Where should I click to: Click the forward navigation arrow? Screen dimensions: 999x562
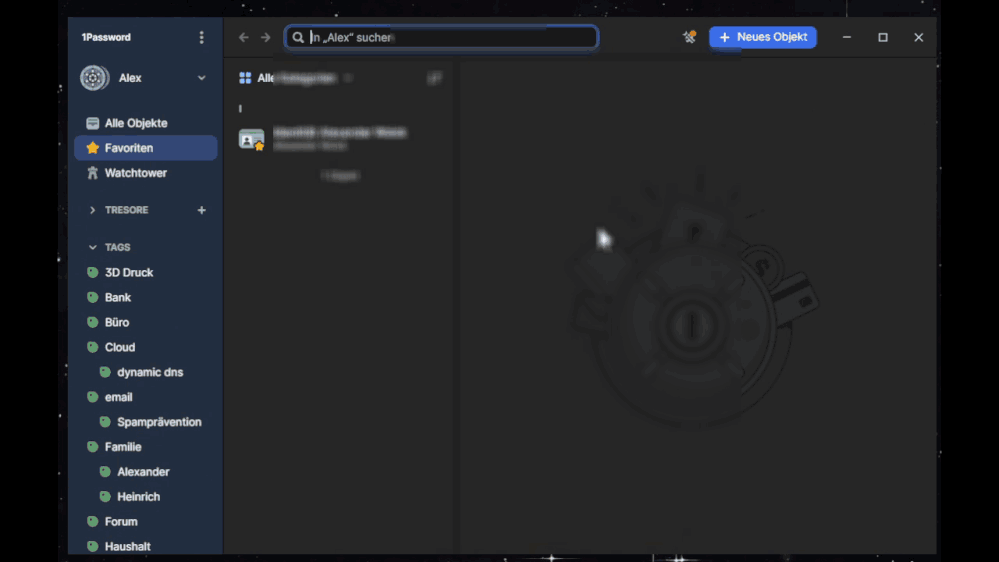[266, 38]
